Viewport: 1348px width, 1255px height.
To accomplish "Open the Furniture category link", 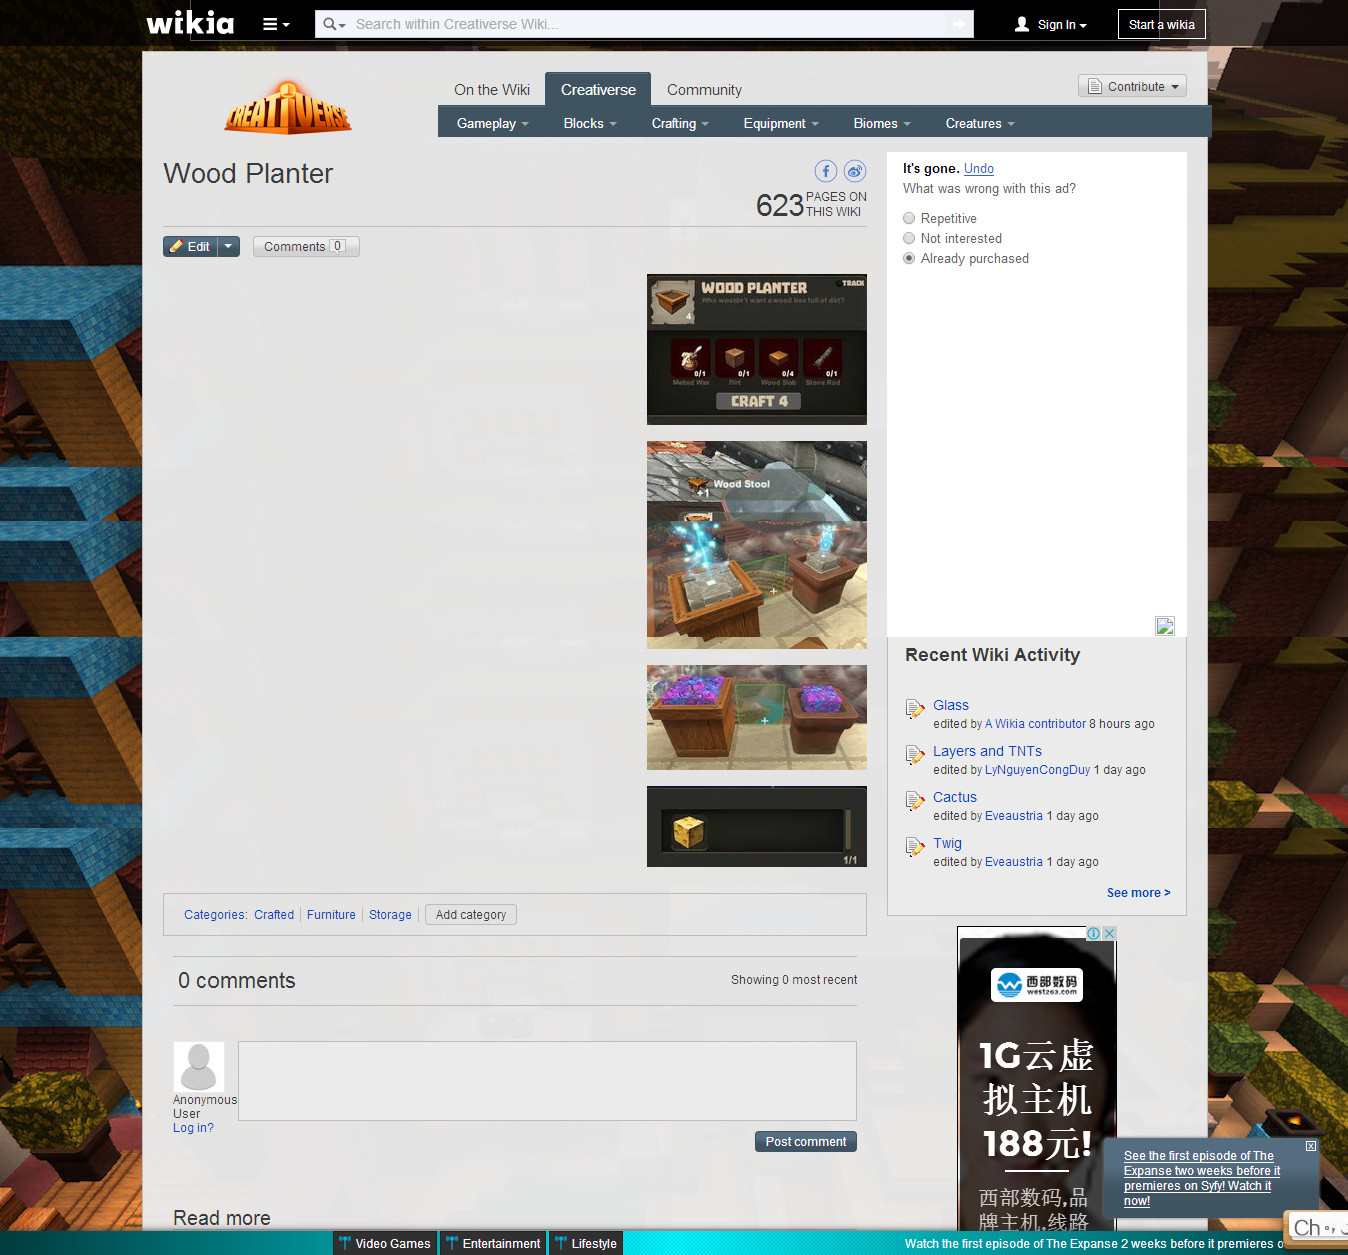I will (331, 915).
